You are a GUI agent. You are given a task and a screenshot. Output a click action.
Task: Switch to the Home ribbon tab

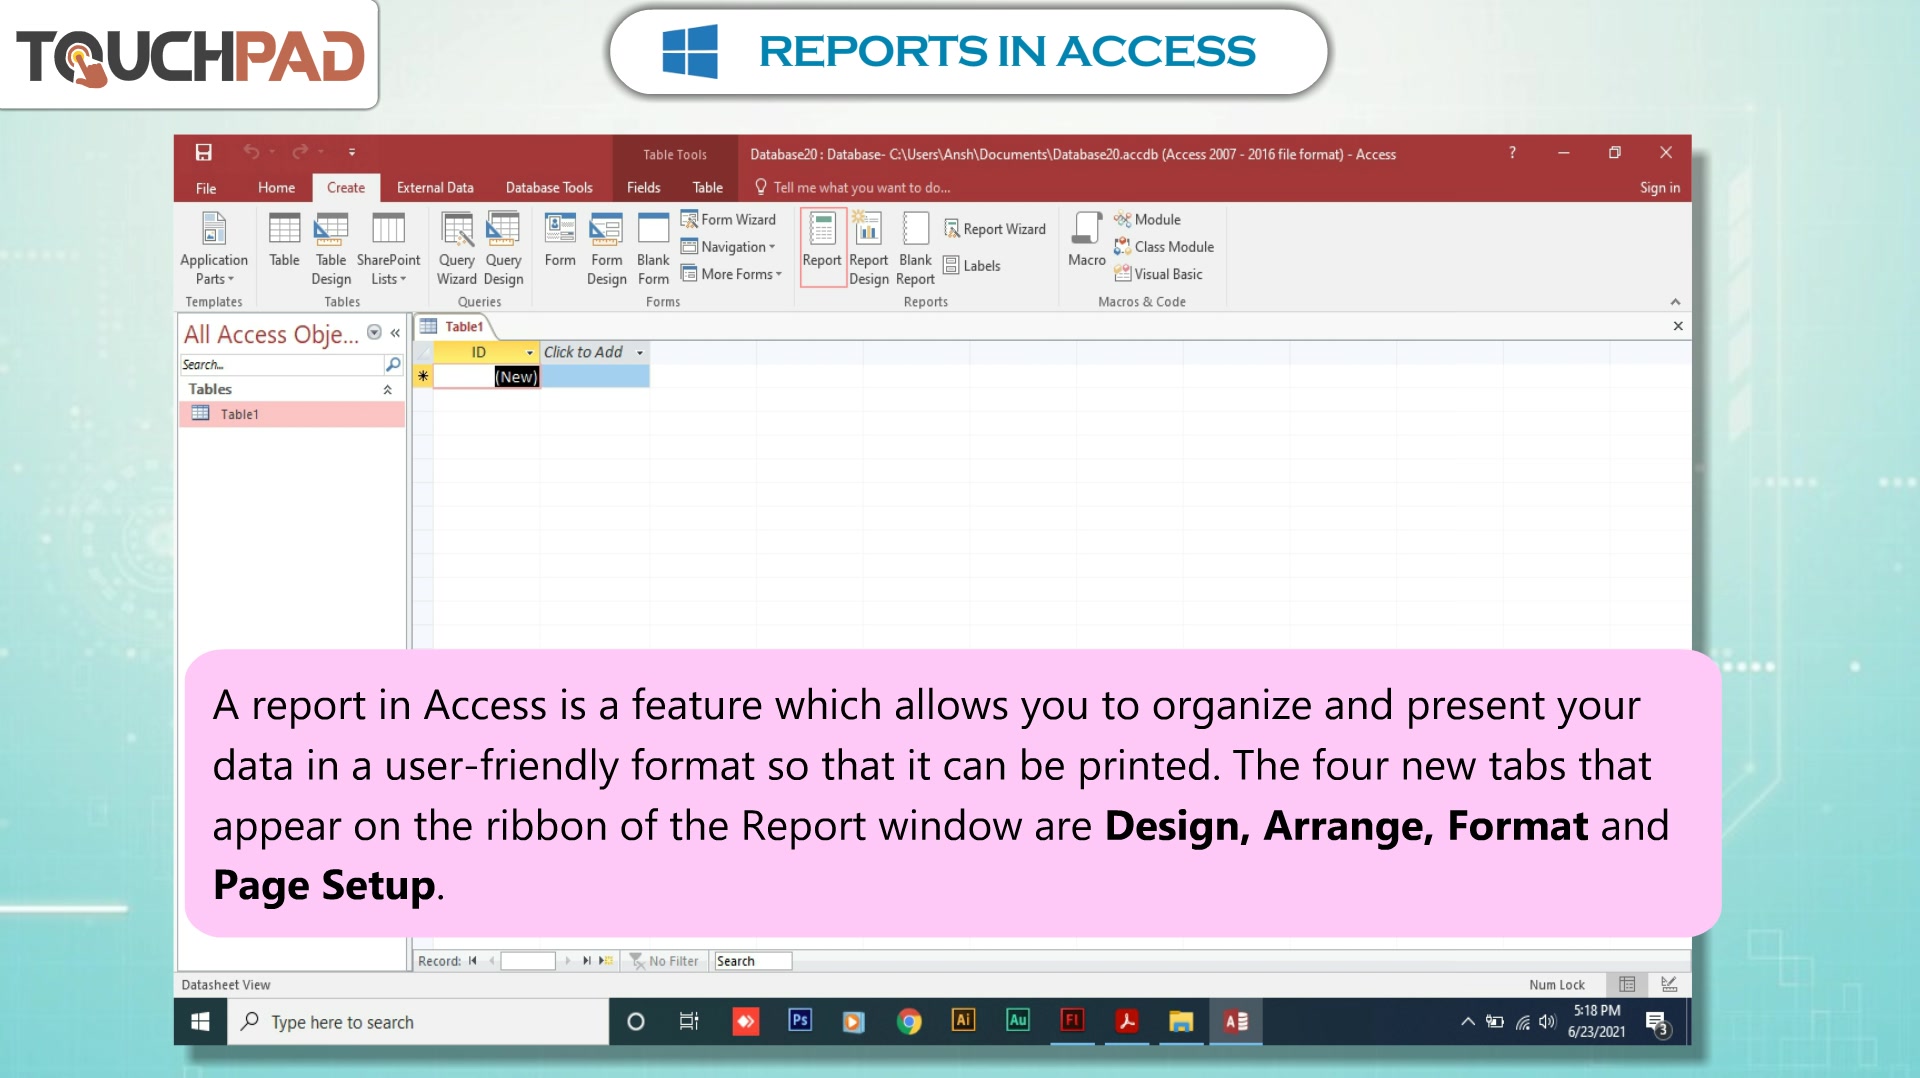pos(276,187)
